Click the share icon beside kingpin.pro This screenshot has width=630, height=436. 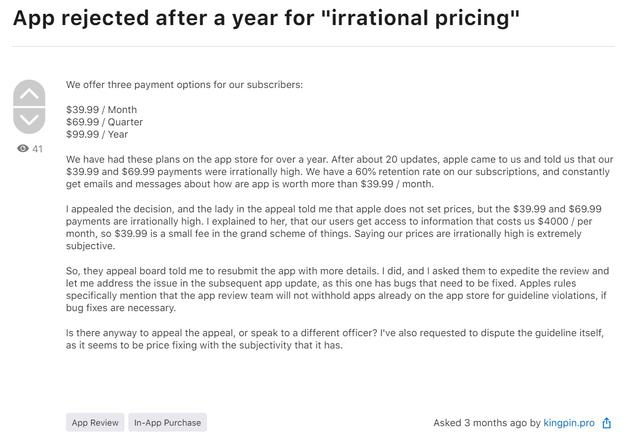pyautogui.click(x=607, y=423)
